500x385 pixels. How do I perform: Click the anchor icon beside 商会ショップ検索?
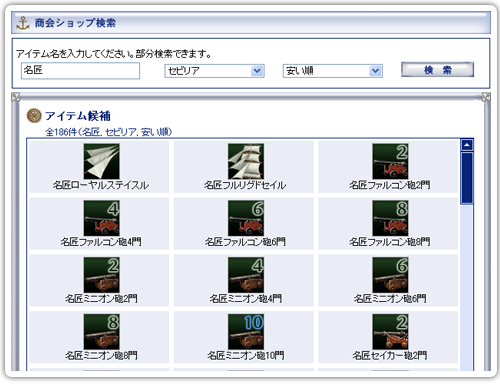click(23, 23)
